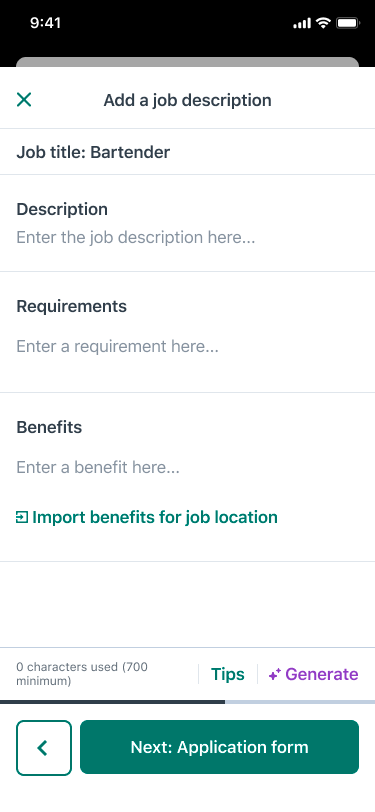Tap the Description section heading
This screenshot has width=375, height=812.
[x=62, y=209]
